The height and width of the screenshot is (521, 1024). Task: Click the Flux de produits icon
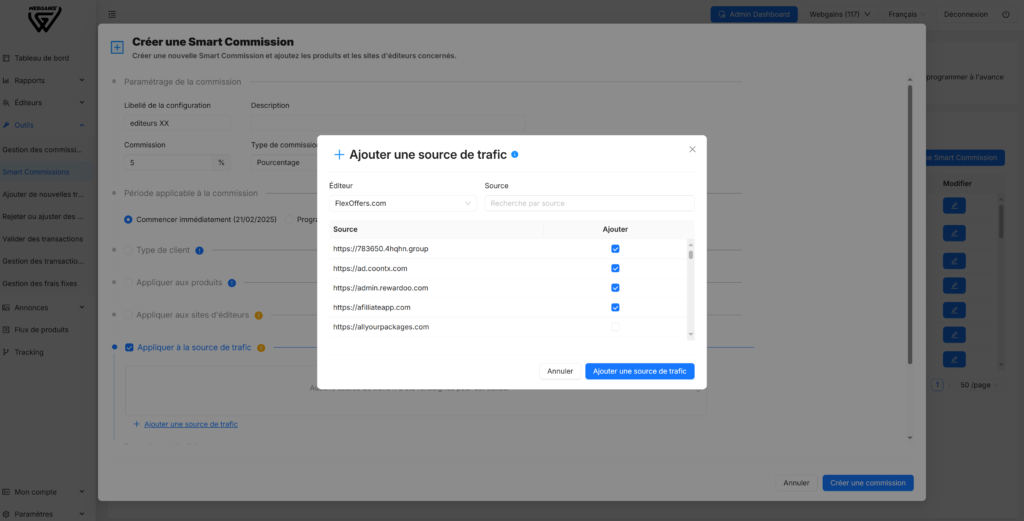[6, 330]
